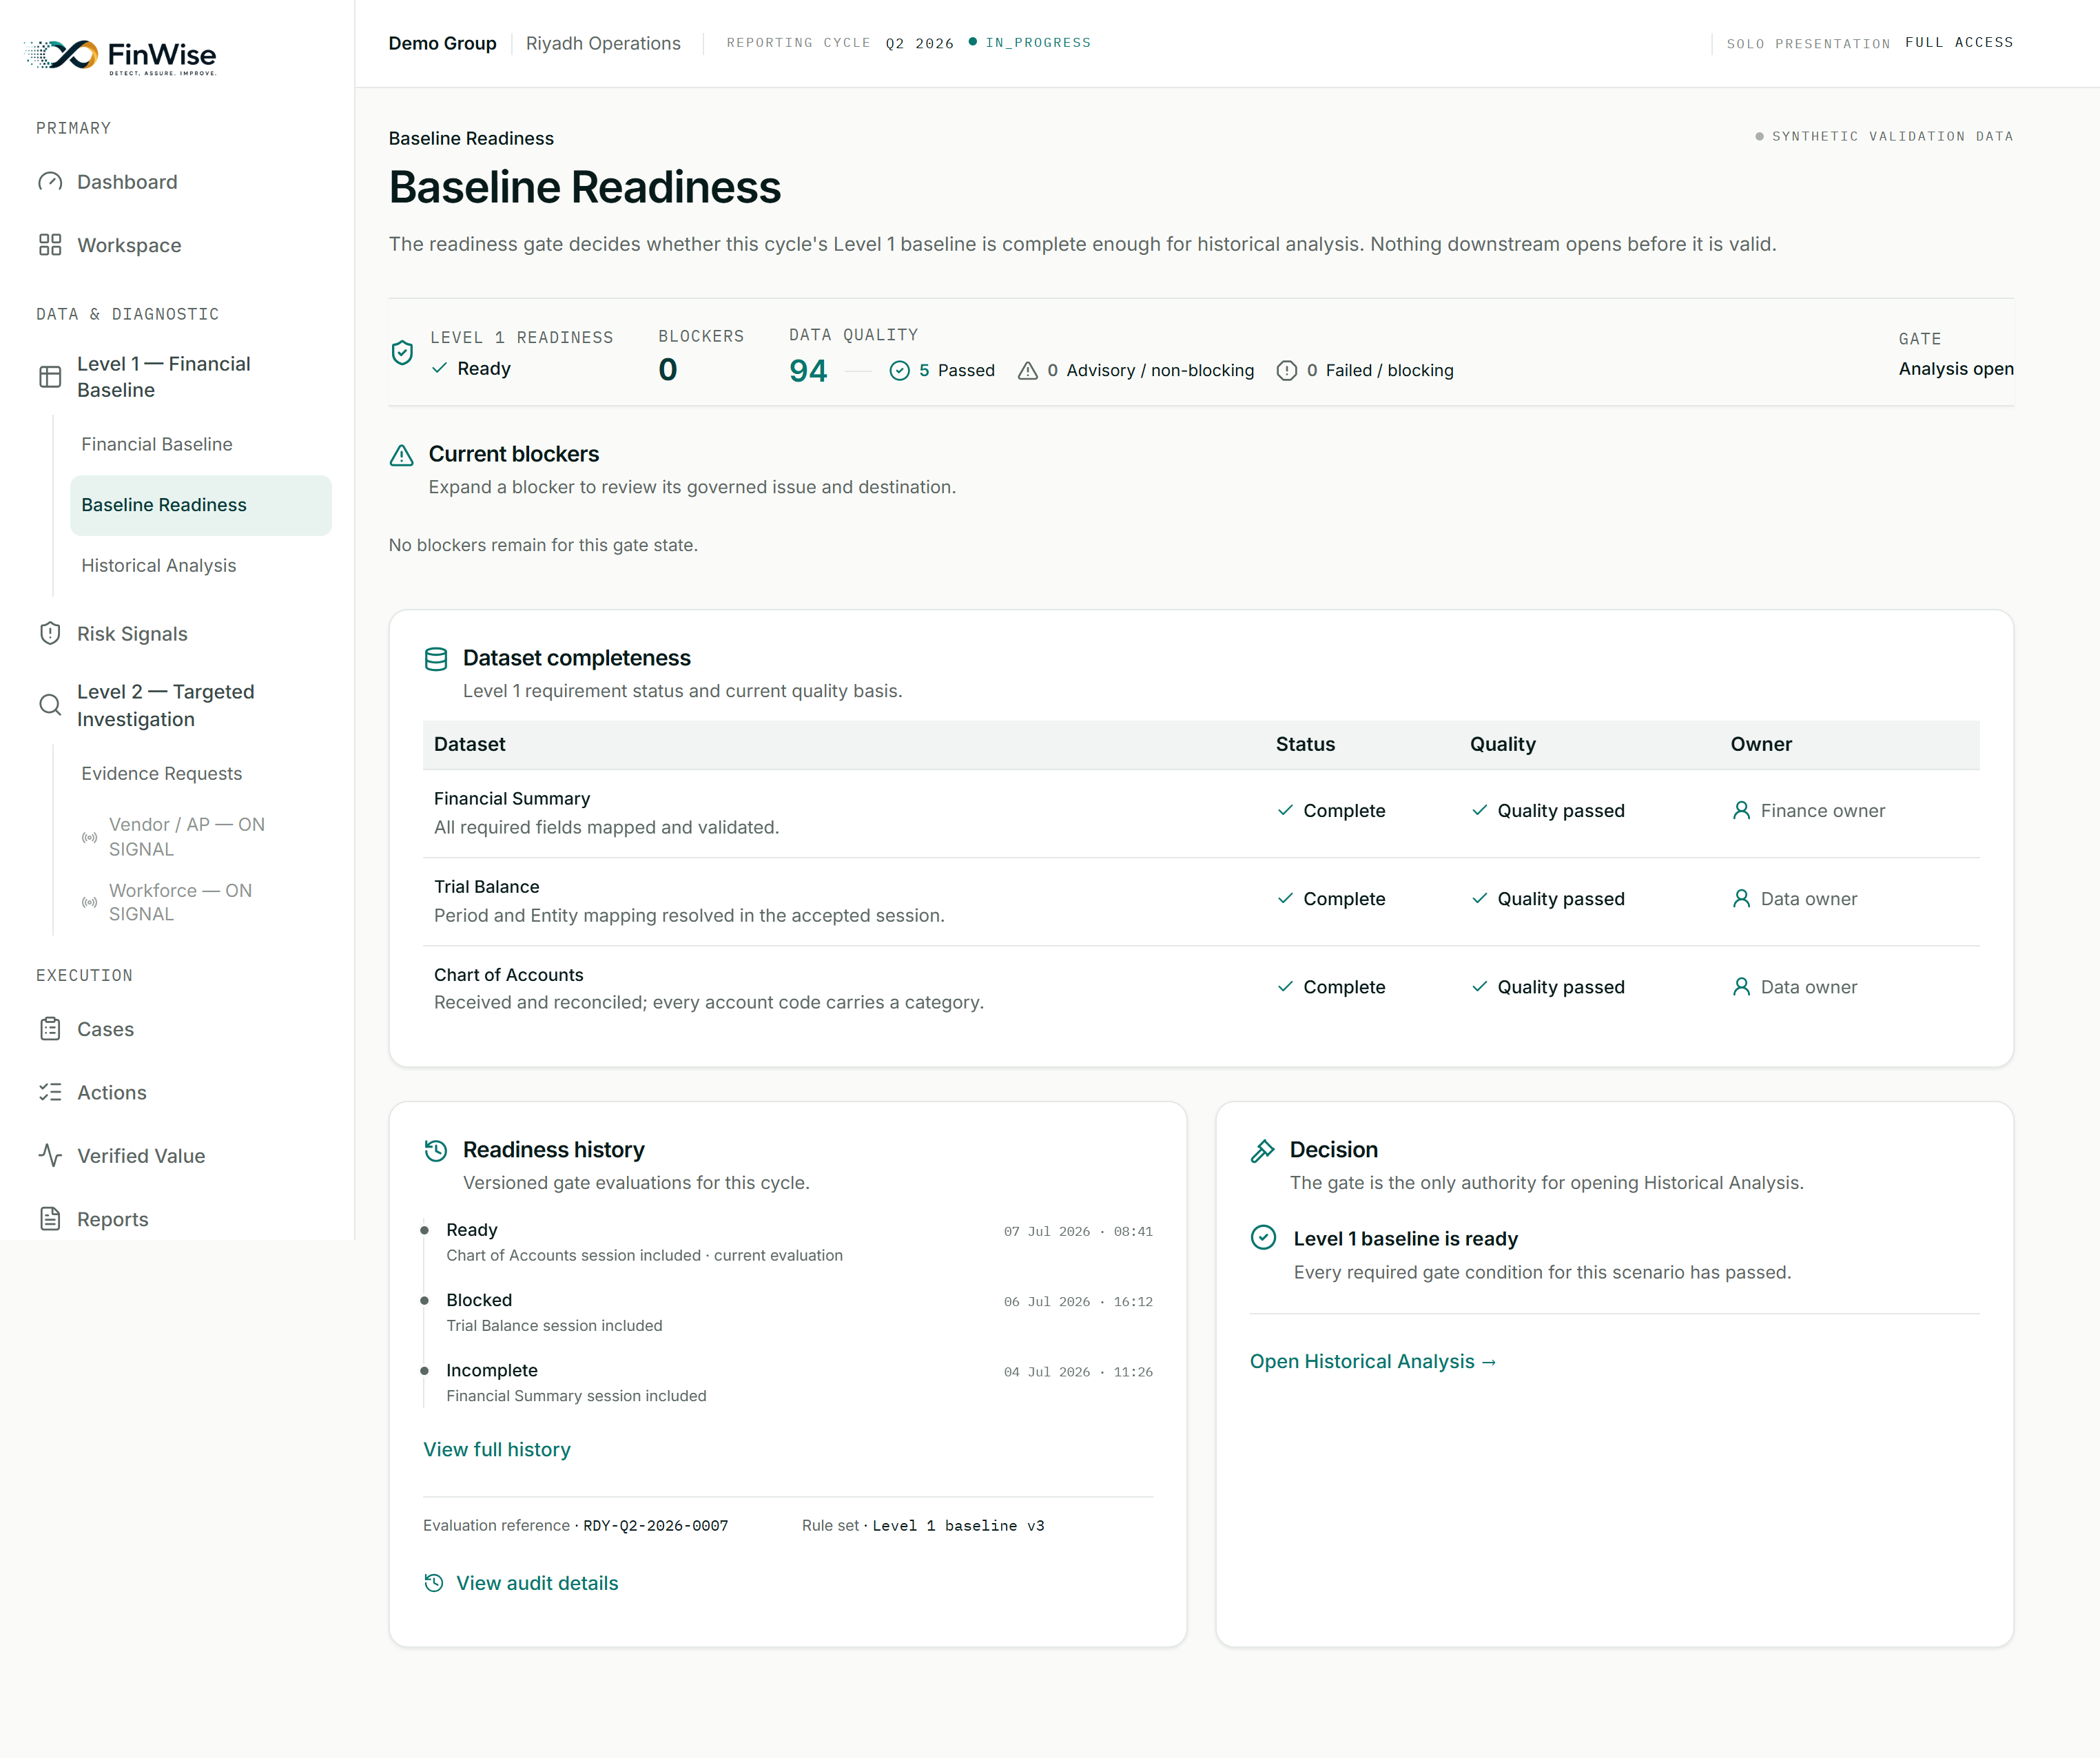Select Vendor / AP — ON SIGNAL item
Image resolution: width=2100 pixels, height=1758 pixels.
point(187,837)
